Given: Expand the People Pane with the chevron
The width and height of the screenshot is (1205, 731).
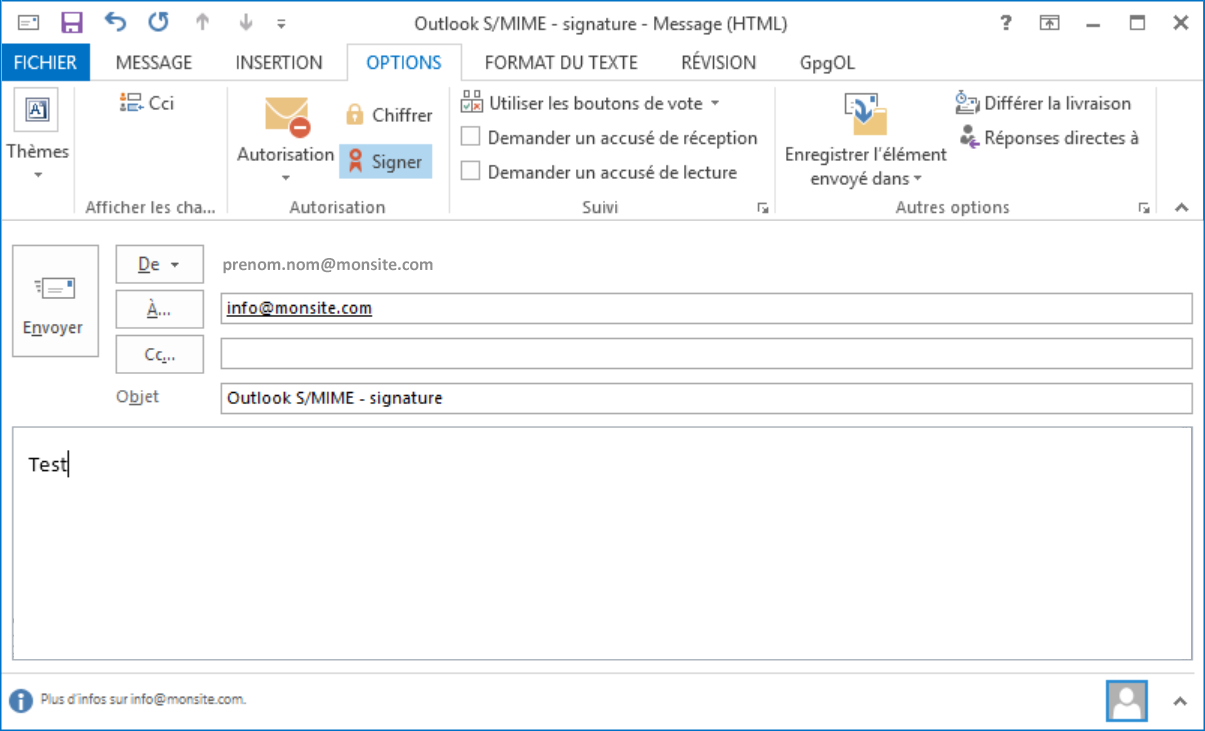Looking at the screenshot, I should point(1180,700).
